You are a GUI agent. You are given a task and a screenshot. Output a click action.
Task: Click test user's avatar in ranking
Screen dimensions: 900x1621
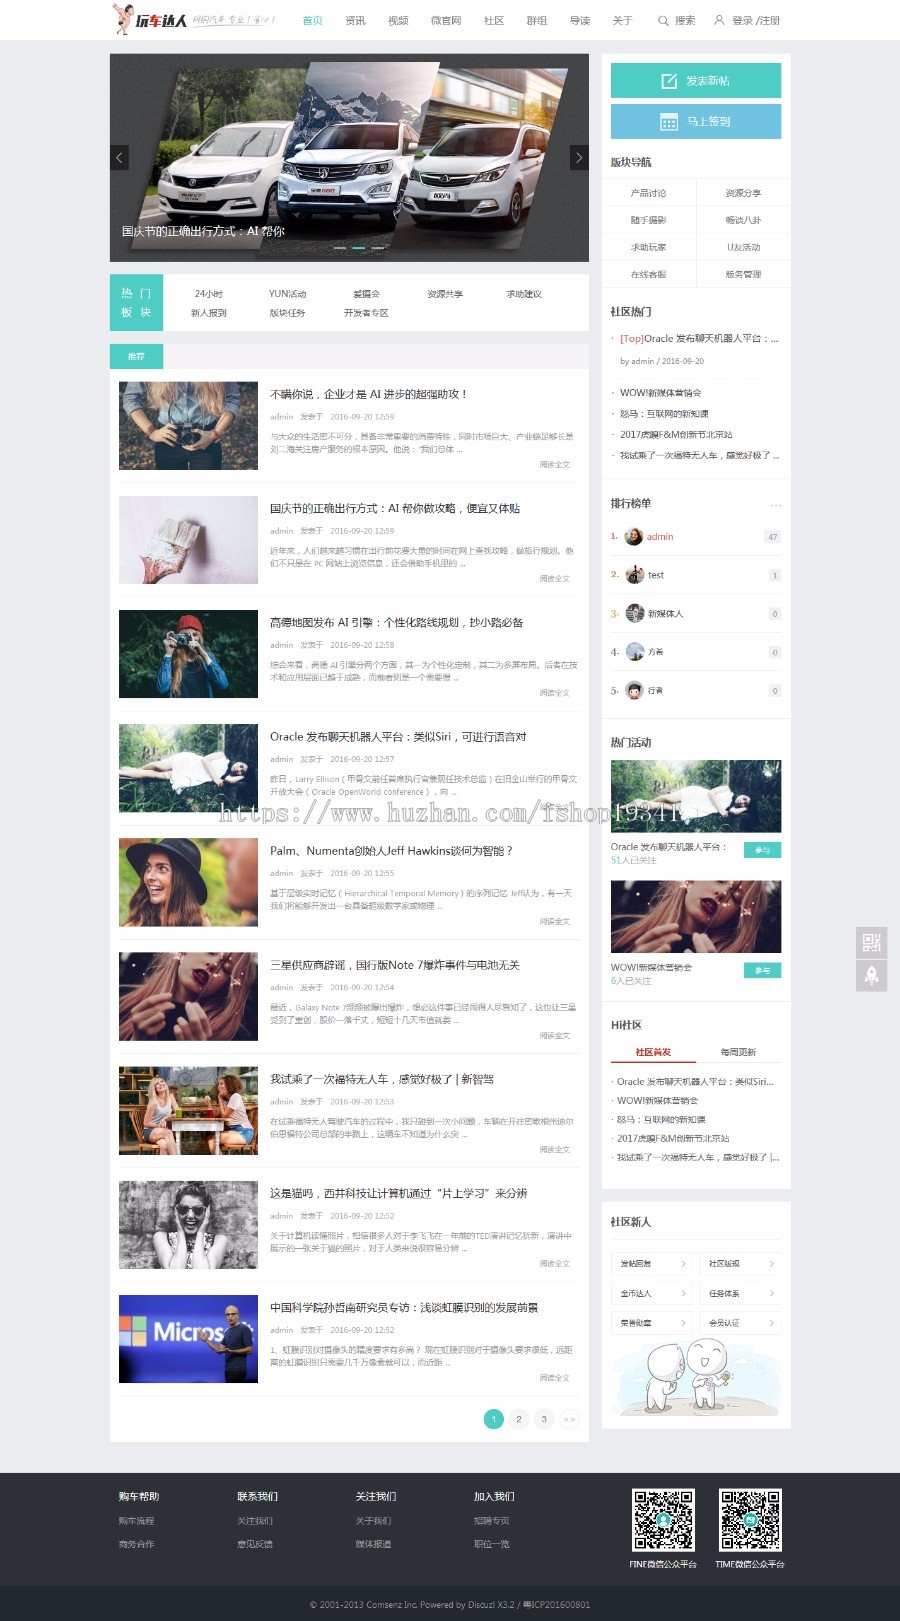(634, 575)
